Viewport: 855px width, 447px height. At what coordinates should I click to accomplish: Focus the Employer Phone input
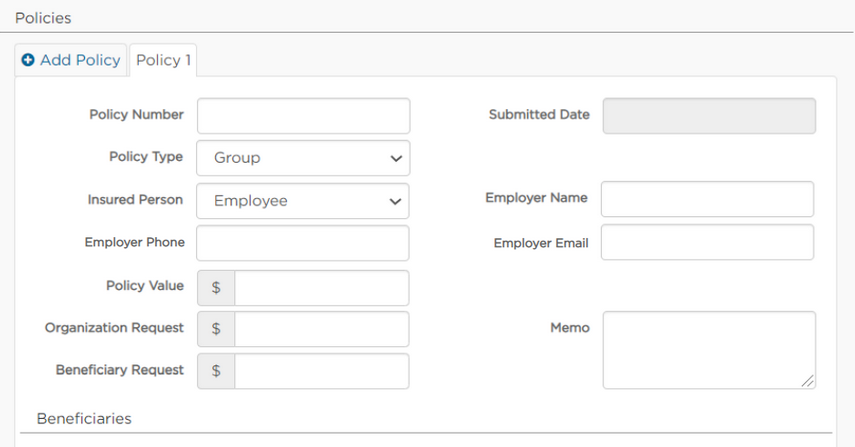(x=303, y=243)
